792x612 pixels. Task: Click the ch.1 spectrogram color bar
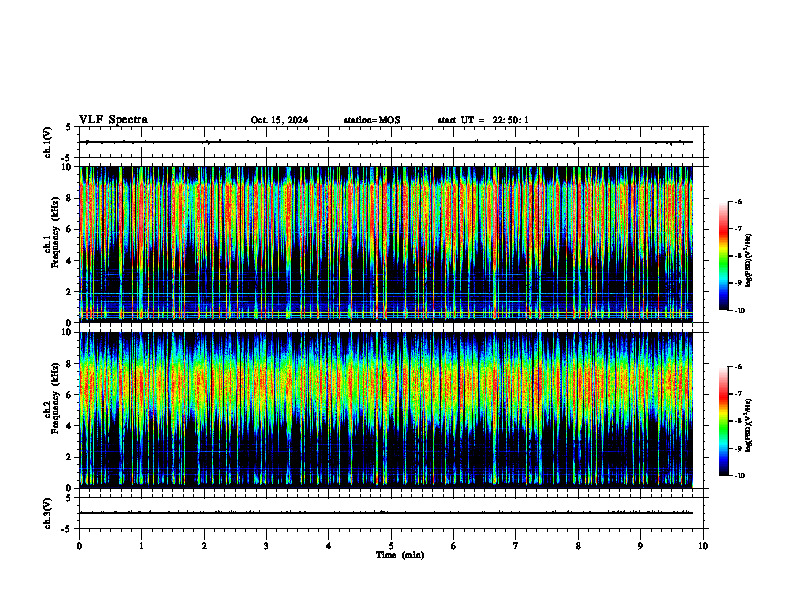(723, 256)
